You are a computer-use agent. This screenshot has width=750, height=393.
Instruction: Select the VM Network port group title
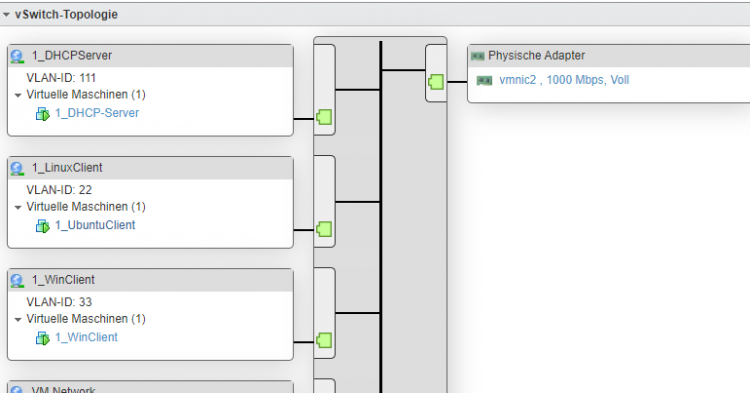(x=64, y=390)
